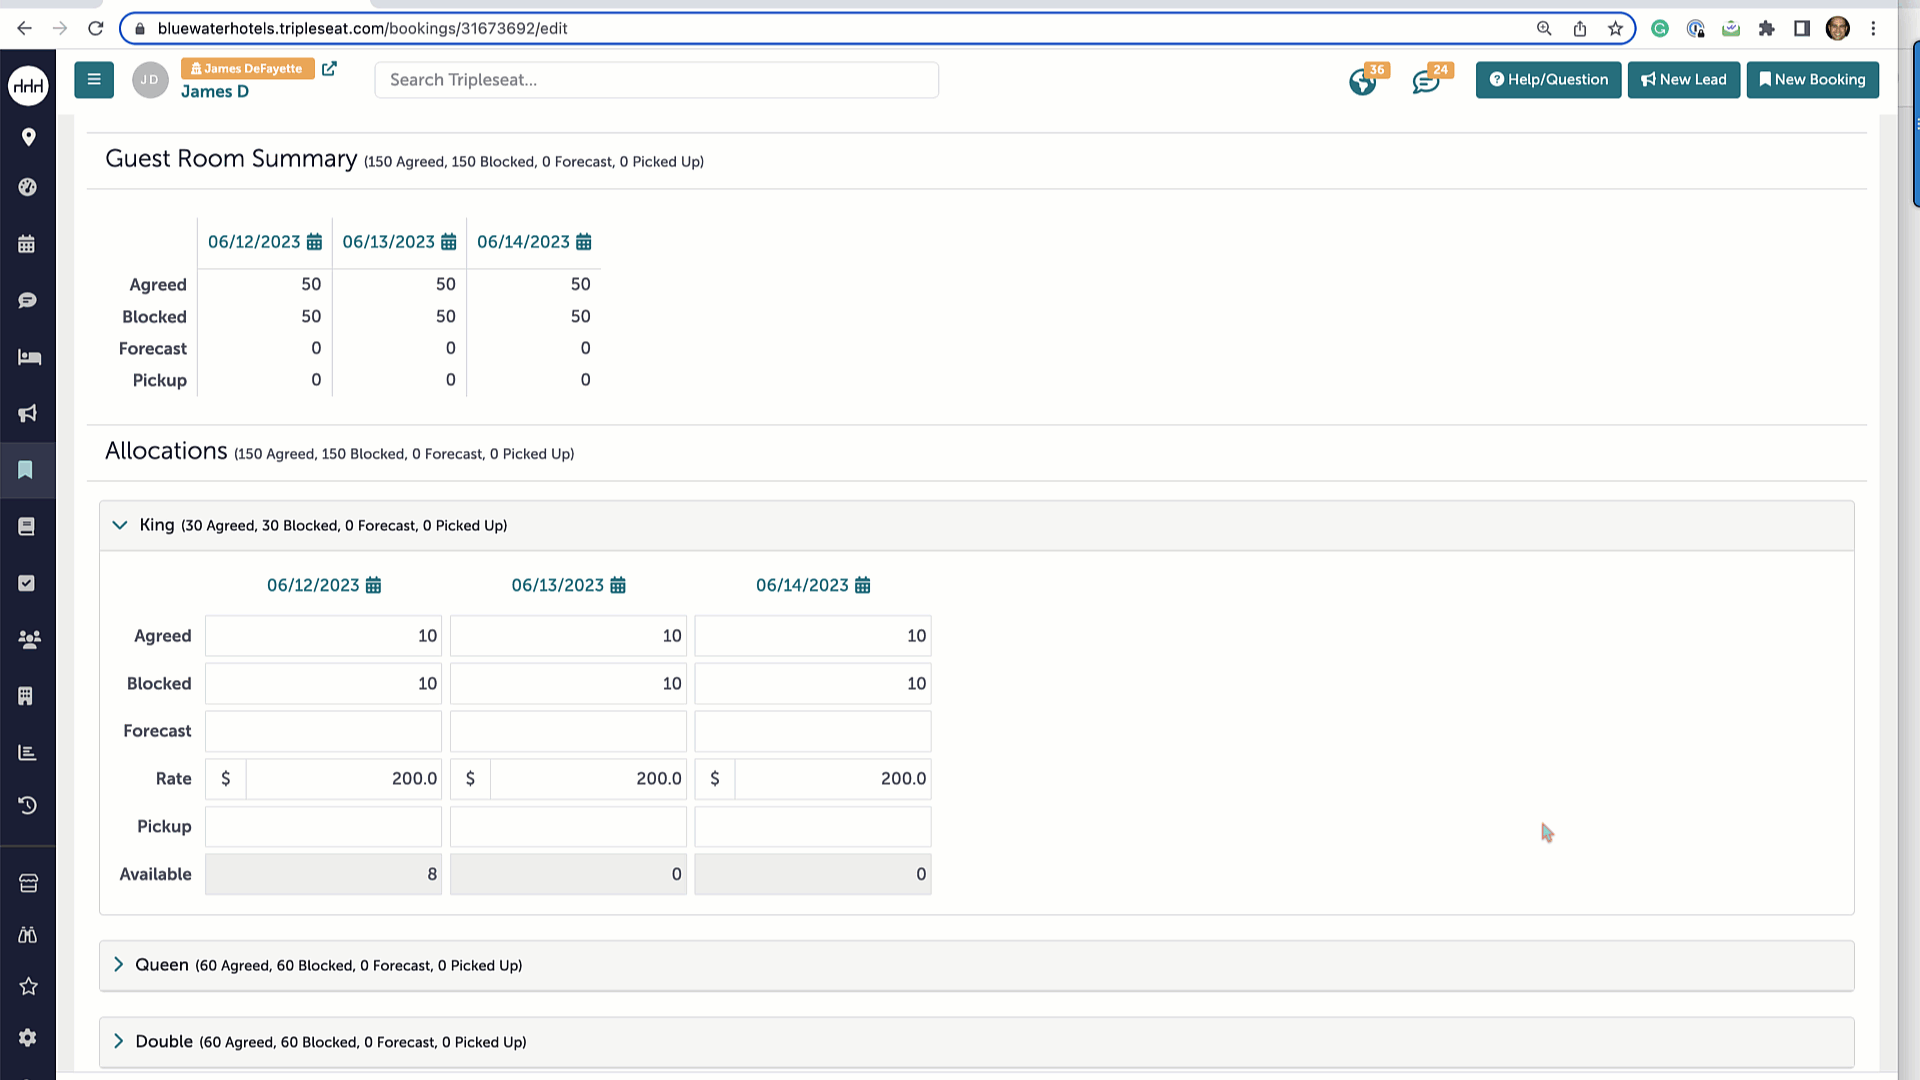1920x1080 pixels.
Task: Click the James D profile link
Action: point(215,92)
